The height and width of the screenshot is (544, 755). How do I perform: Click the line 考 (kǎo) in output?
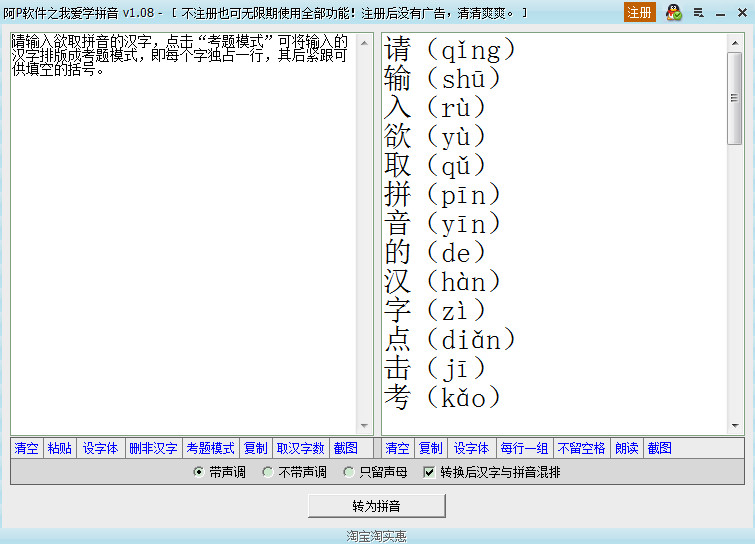[x=442, y=398]
